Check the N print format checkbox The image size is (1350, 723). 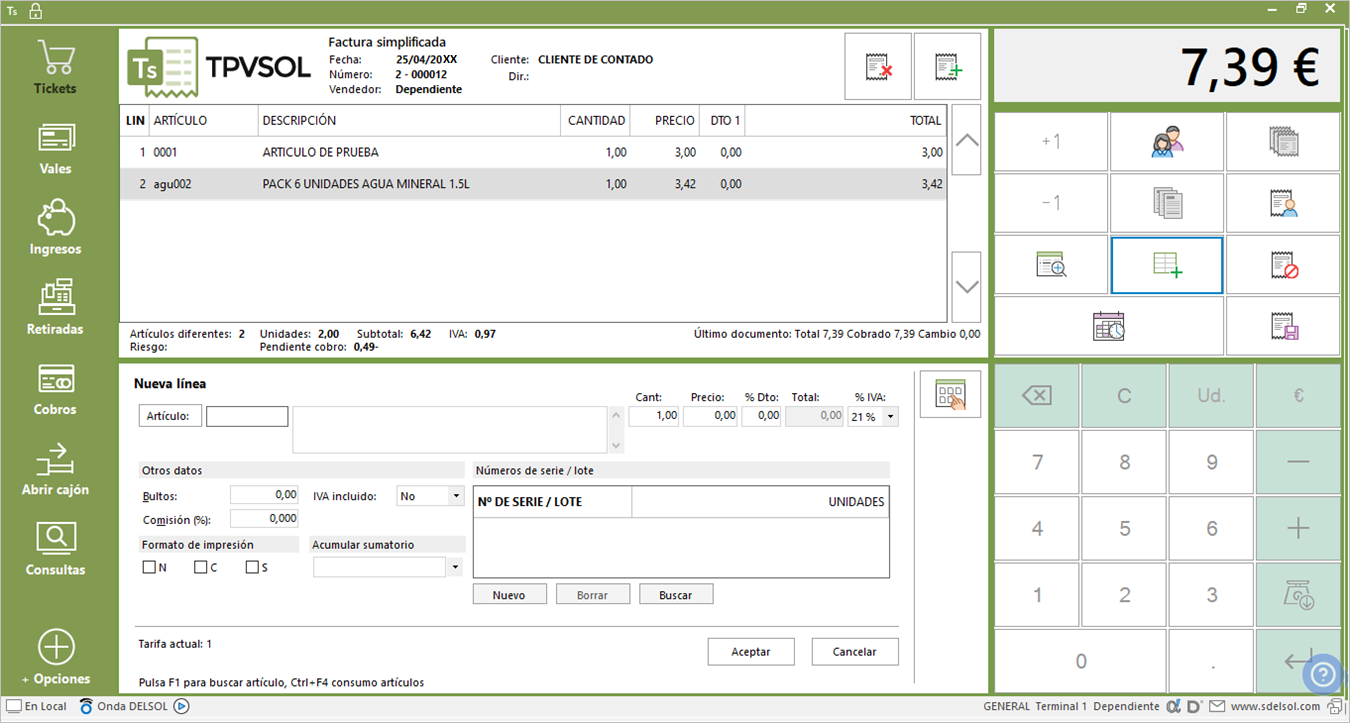click(149, 567)
